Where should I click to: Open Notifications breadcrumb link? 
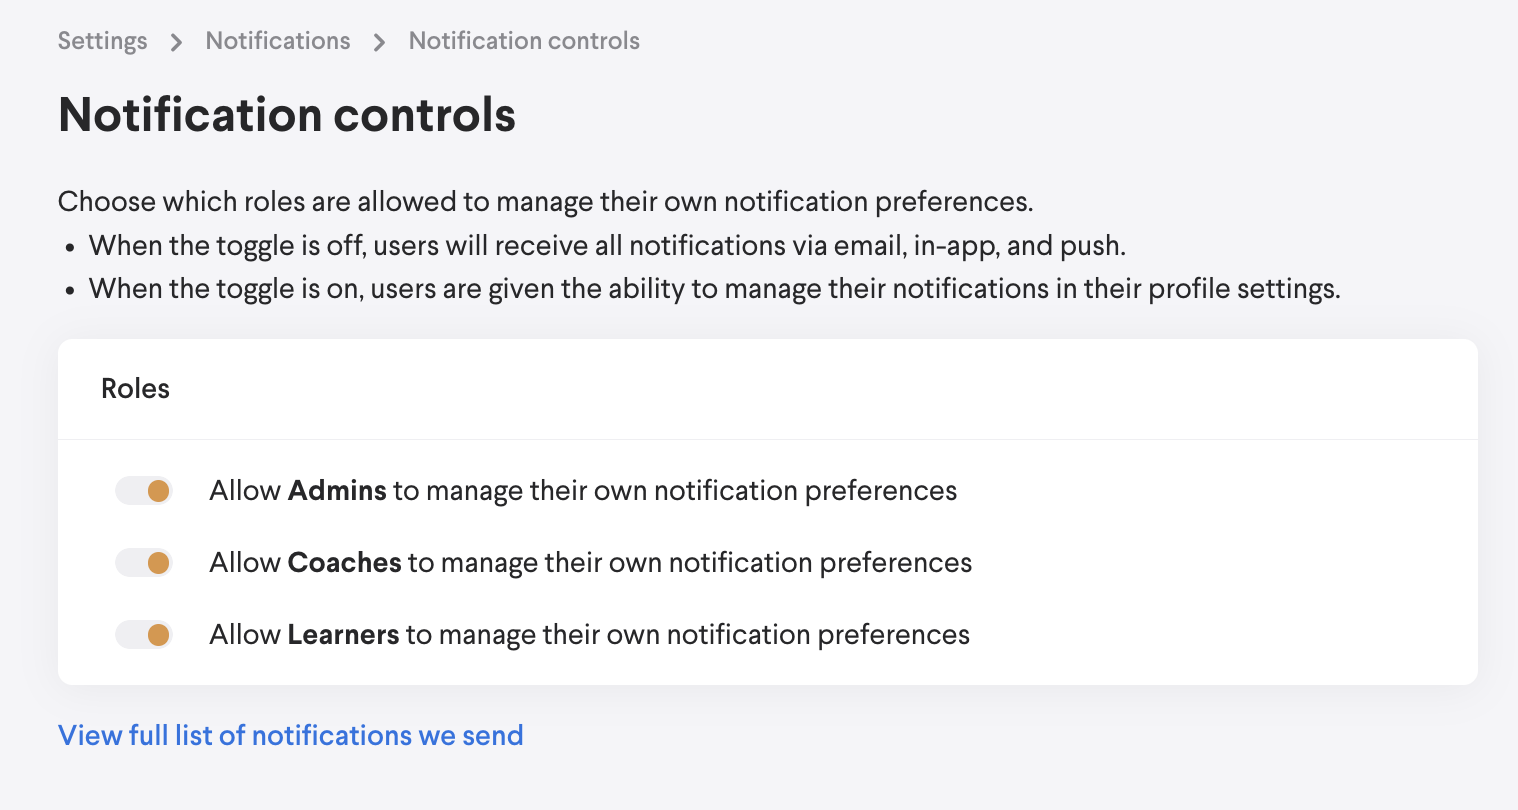click(x=278, y=41)
